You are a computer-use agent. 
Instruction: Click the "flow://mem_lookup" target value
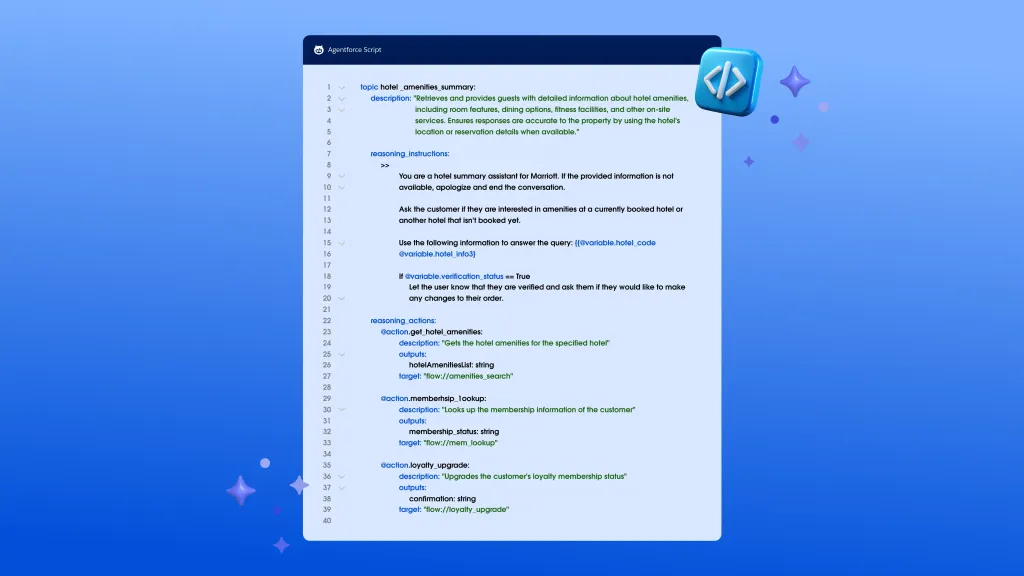coord(460,442)
